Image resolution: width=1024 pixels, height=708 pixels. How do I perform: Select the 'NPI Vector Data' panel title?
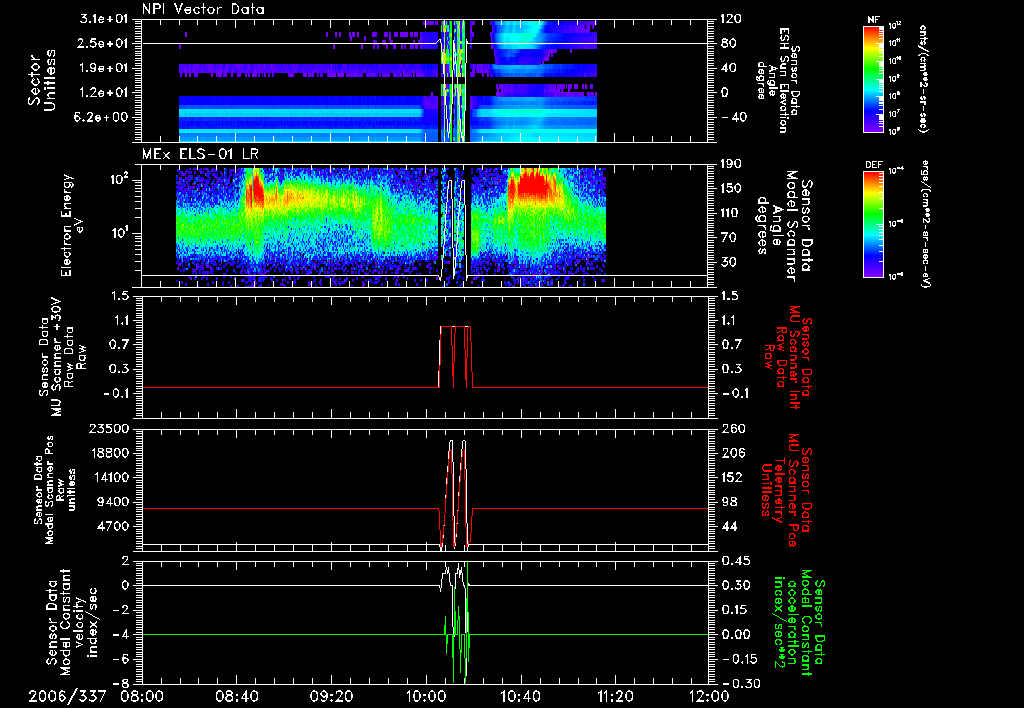click(x=203, y=9)
